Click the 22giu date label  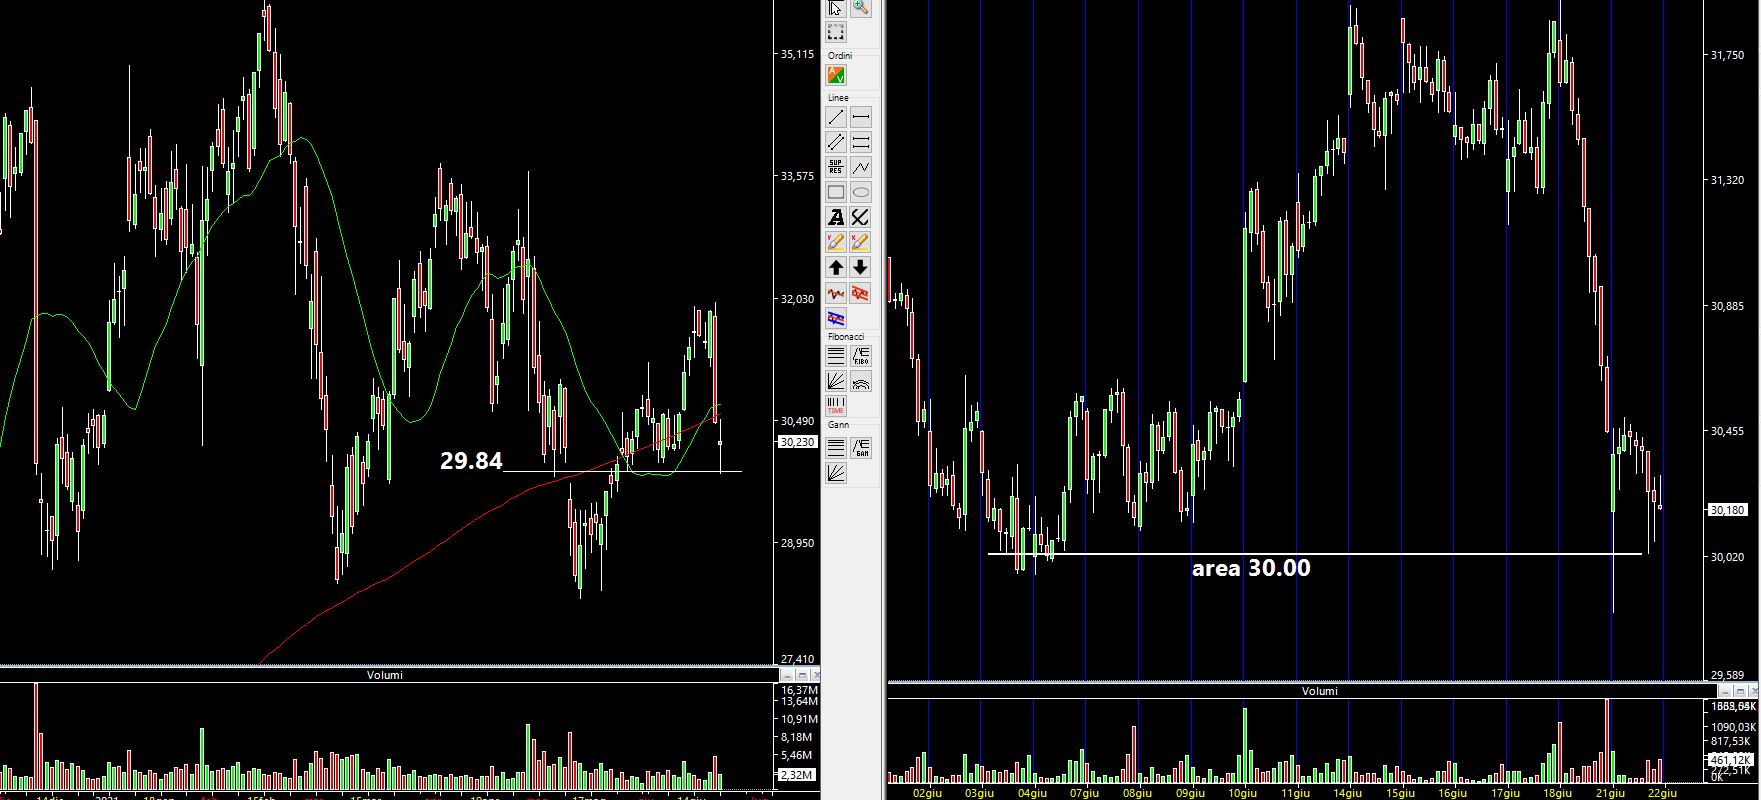point(1662,793)
